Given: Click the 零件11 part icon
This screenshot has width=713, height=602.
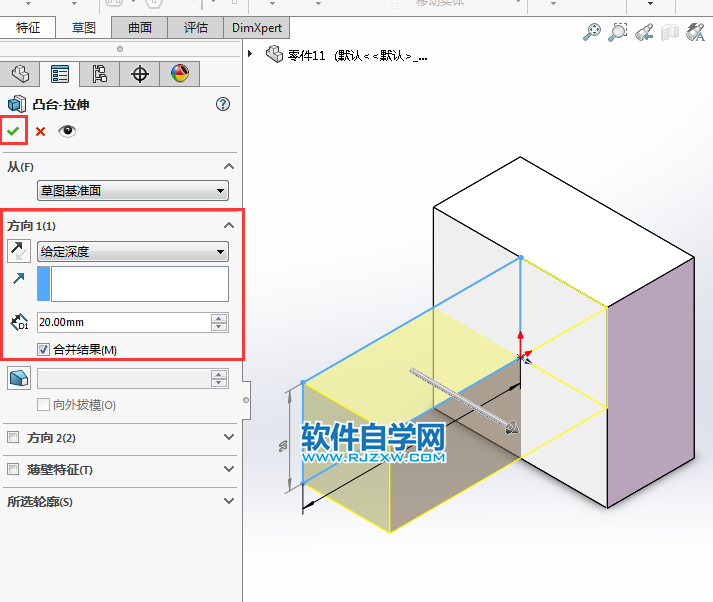Looking at the screenshot, I should [274, 54].
